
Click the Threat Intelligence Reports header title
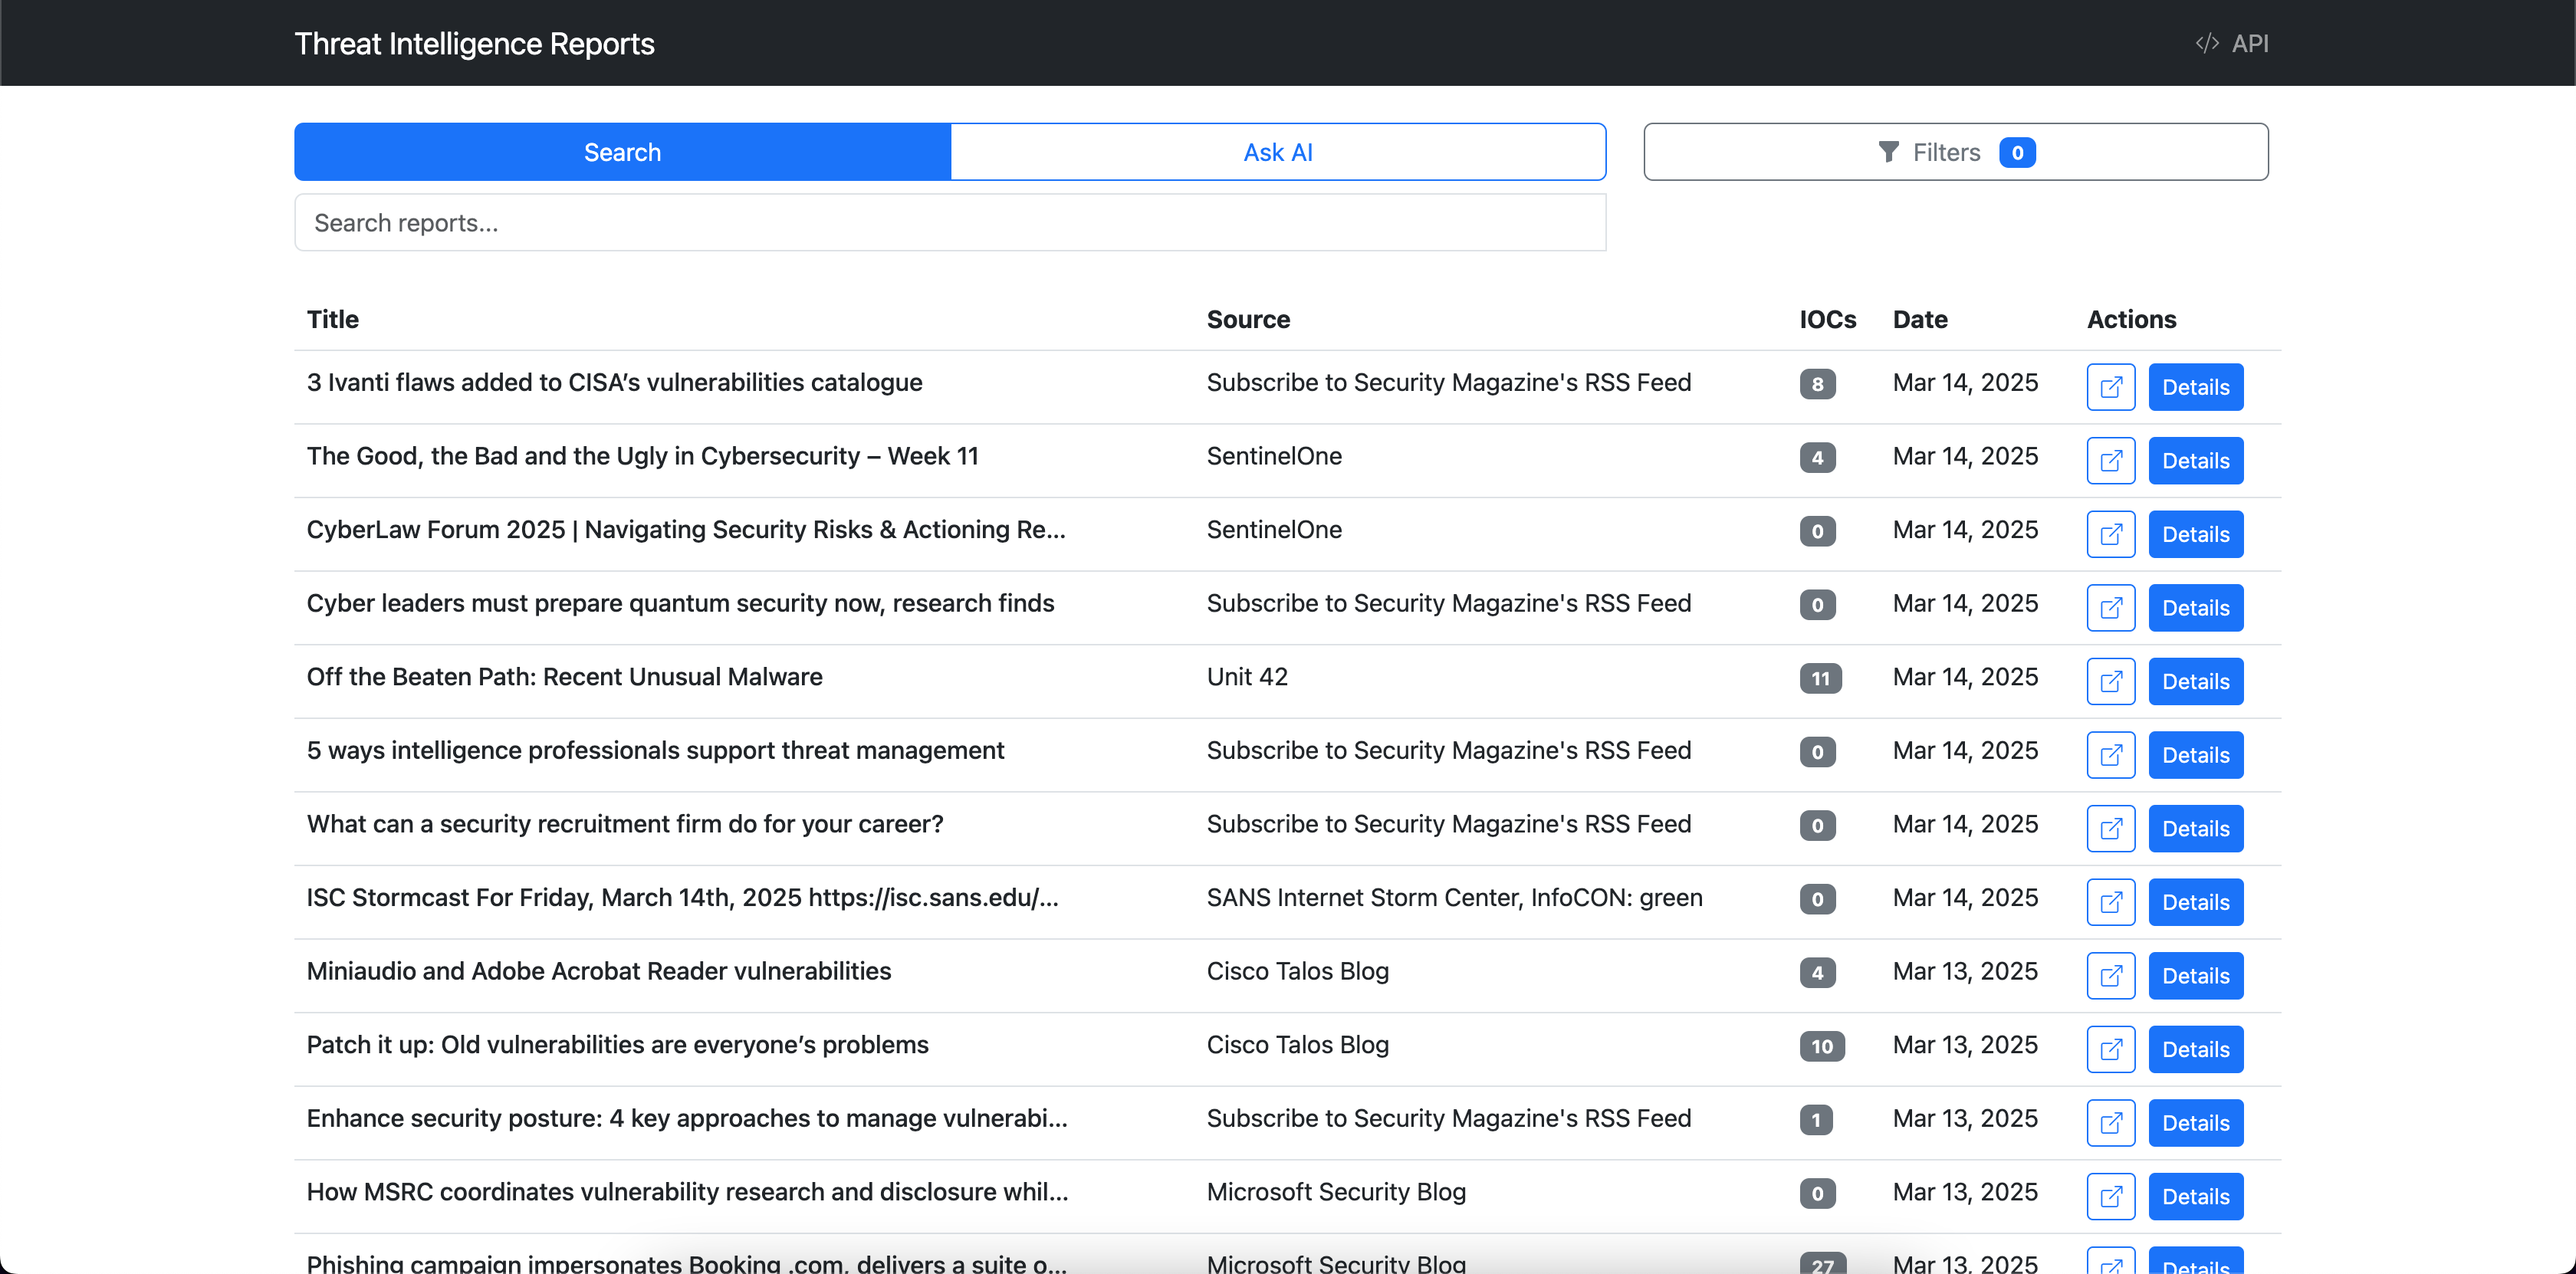point(474,43)
